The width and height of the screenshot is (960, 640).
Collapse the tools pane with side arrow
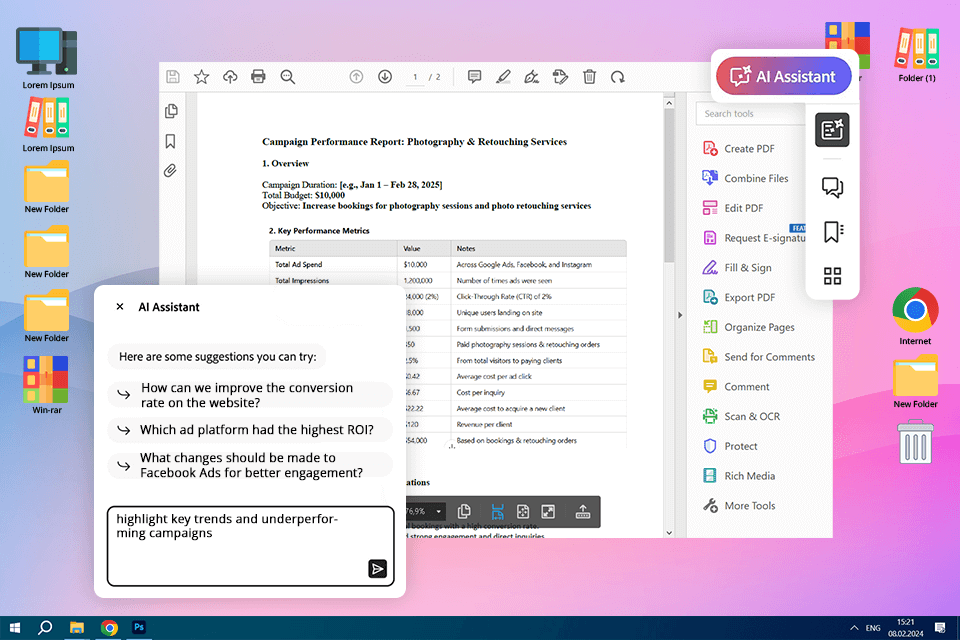[680, 315]
